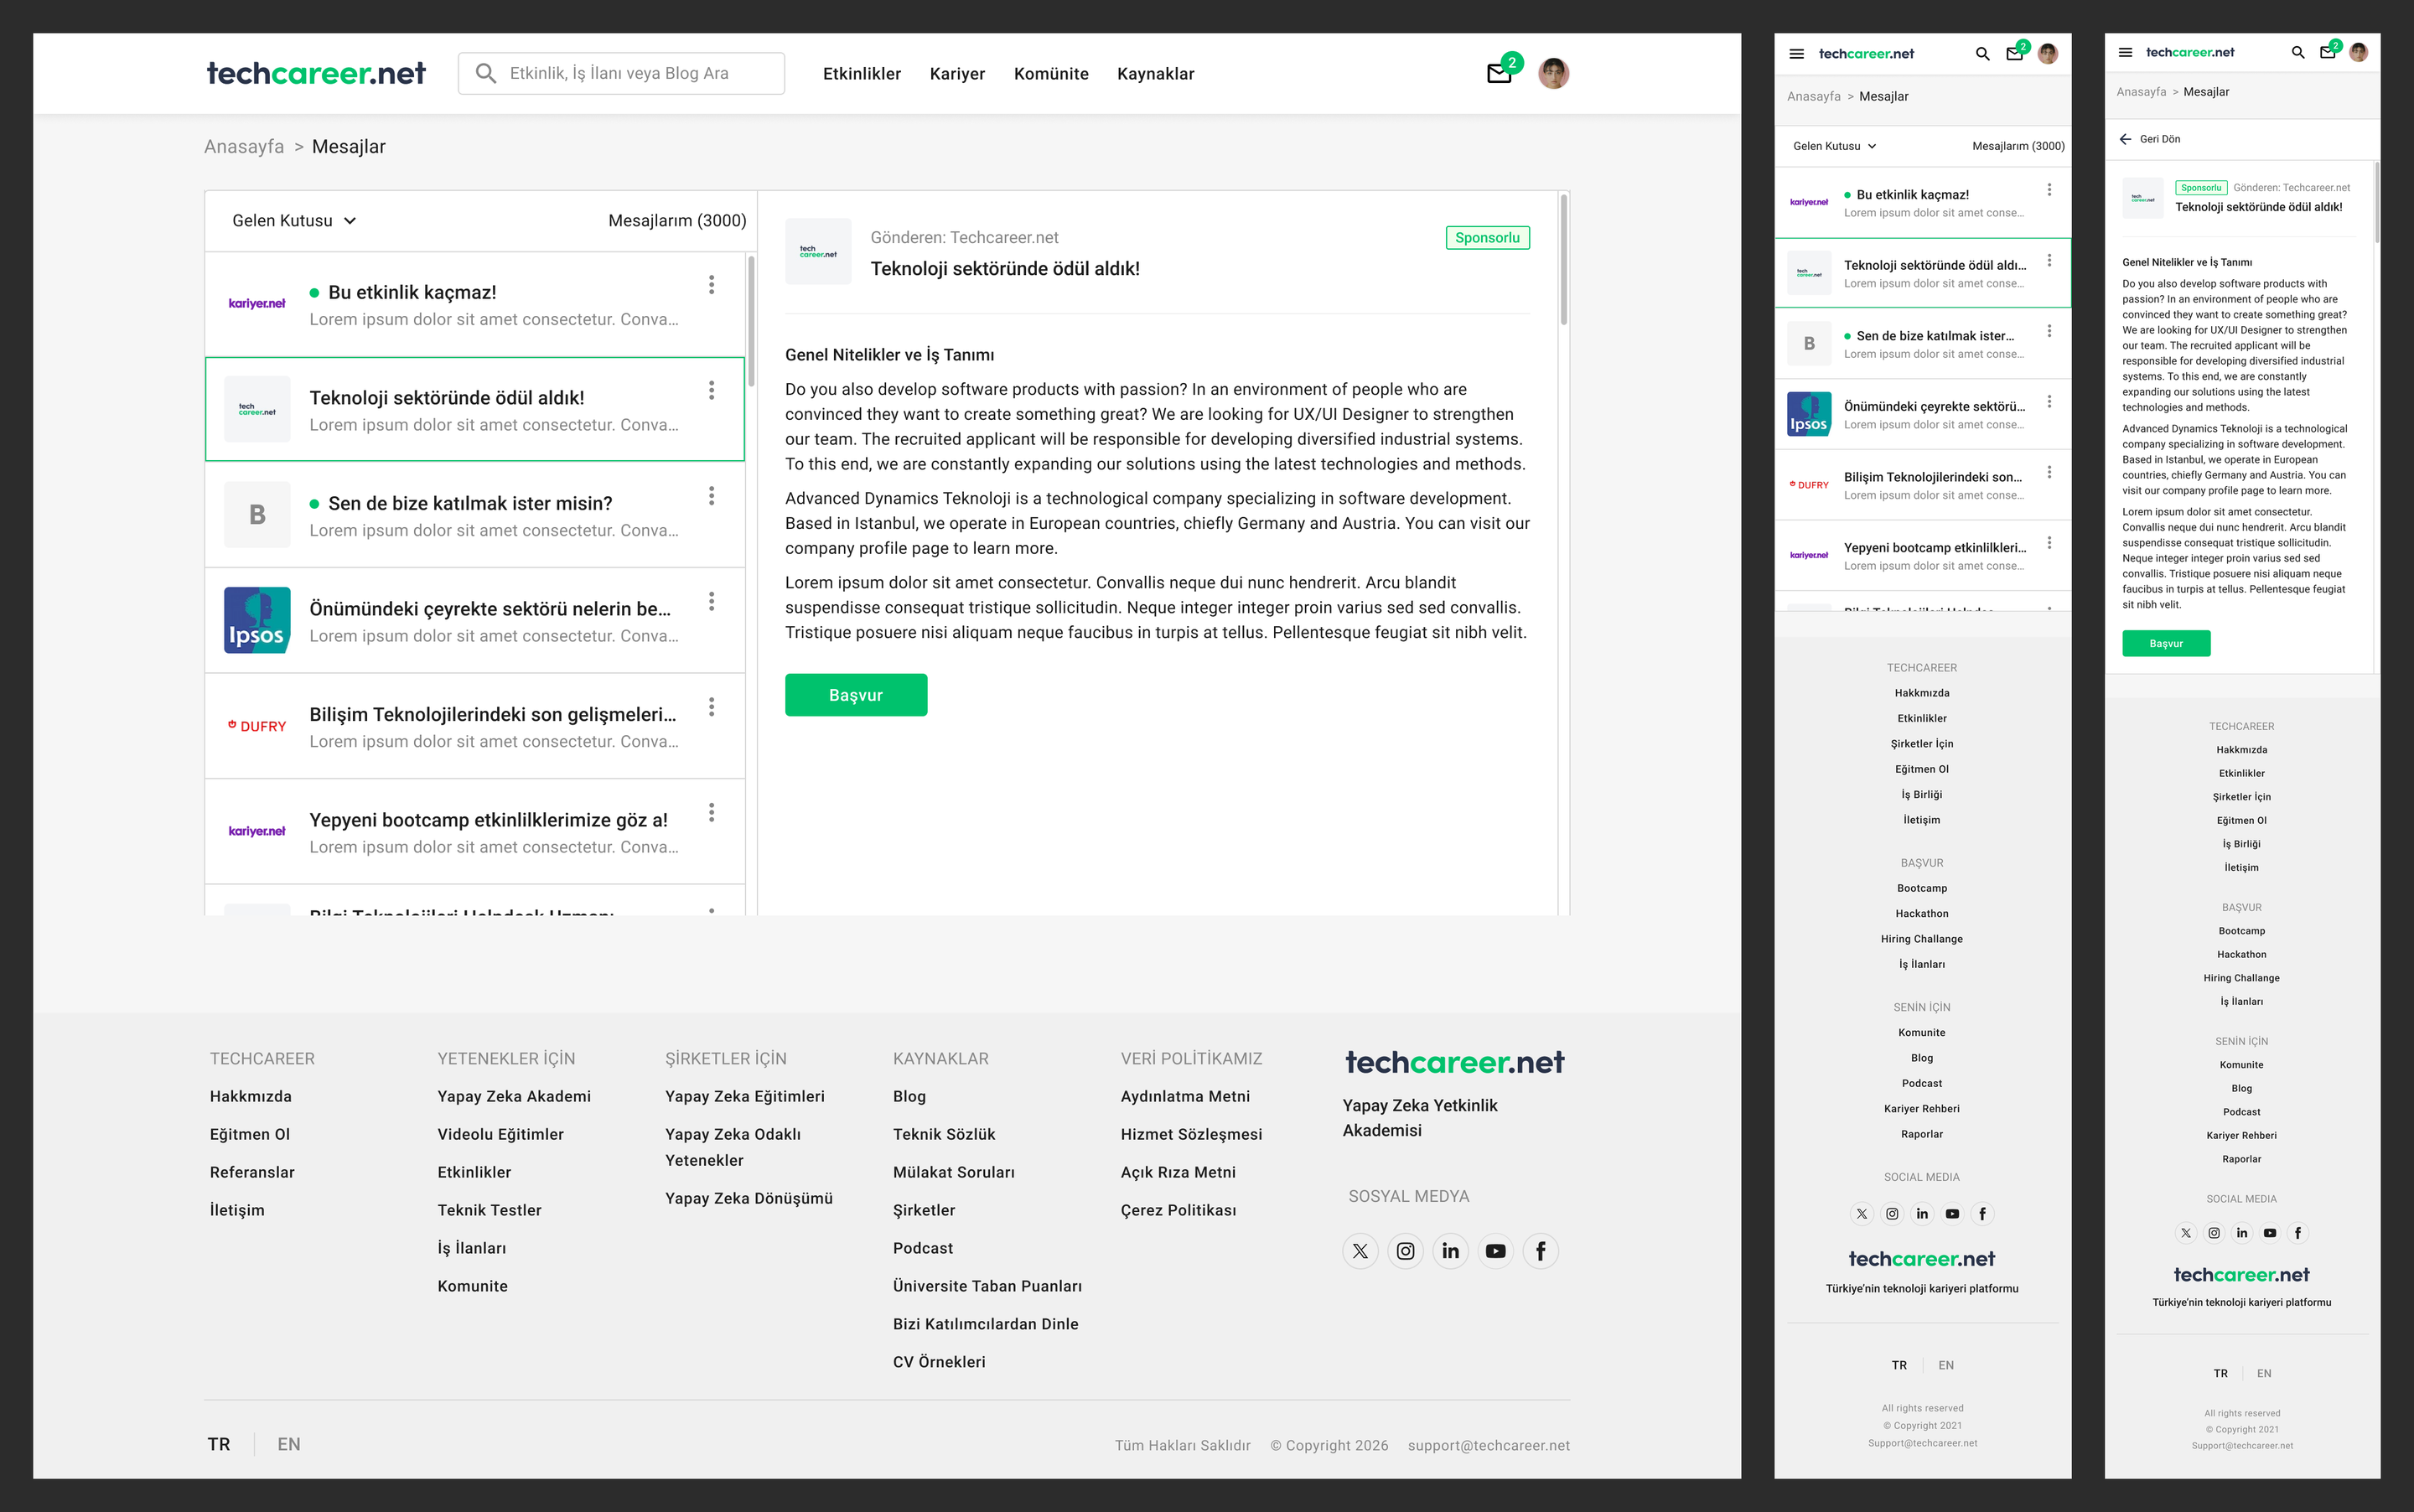Open desktop 'Önümündeki çeyrekte sektörü nelerin be...' message
The image size is (2414, 1512).
(x=475, y=620)
